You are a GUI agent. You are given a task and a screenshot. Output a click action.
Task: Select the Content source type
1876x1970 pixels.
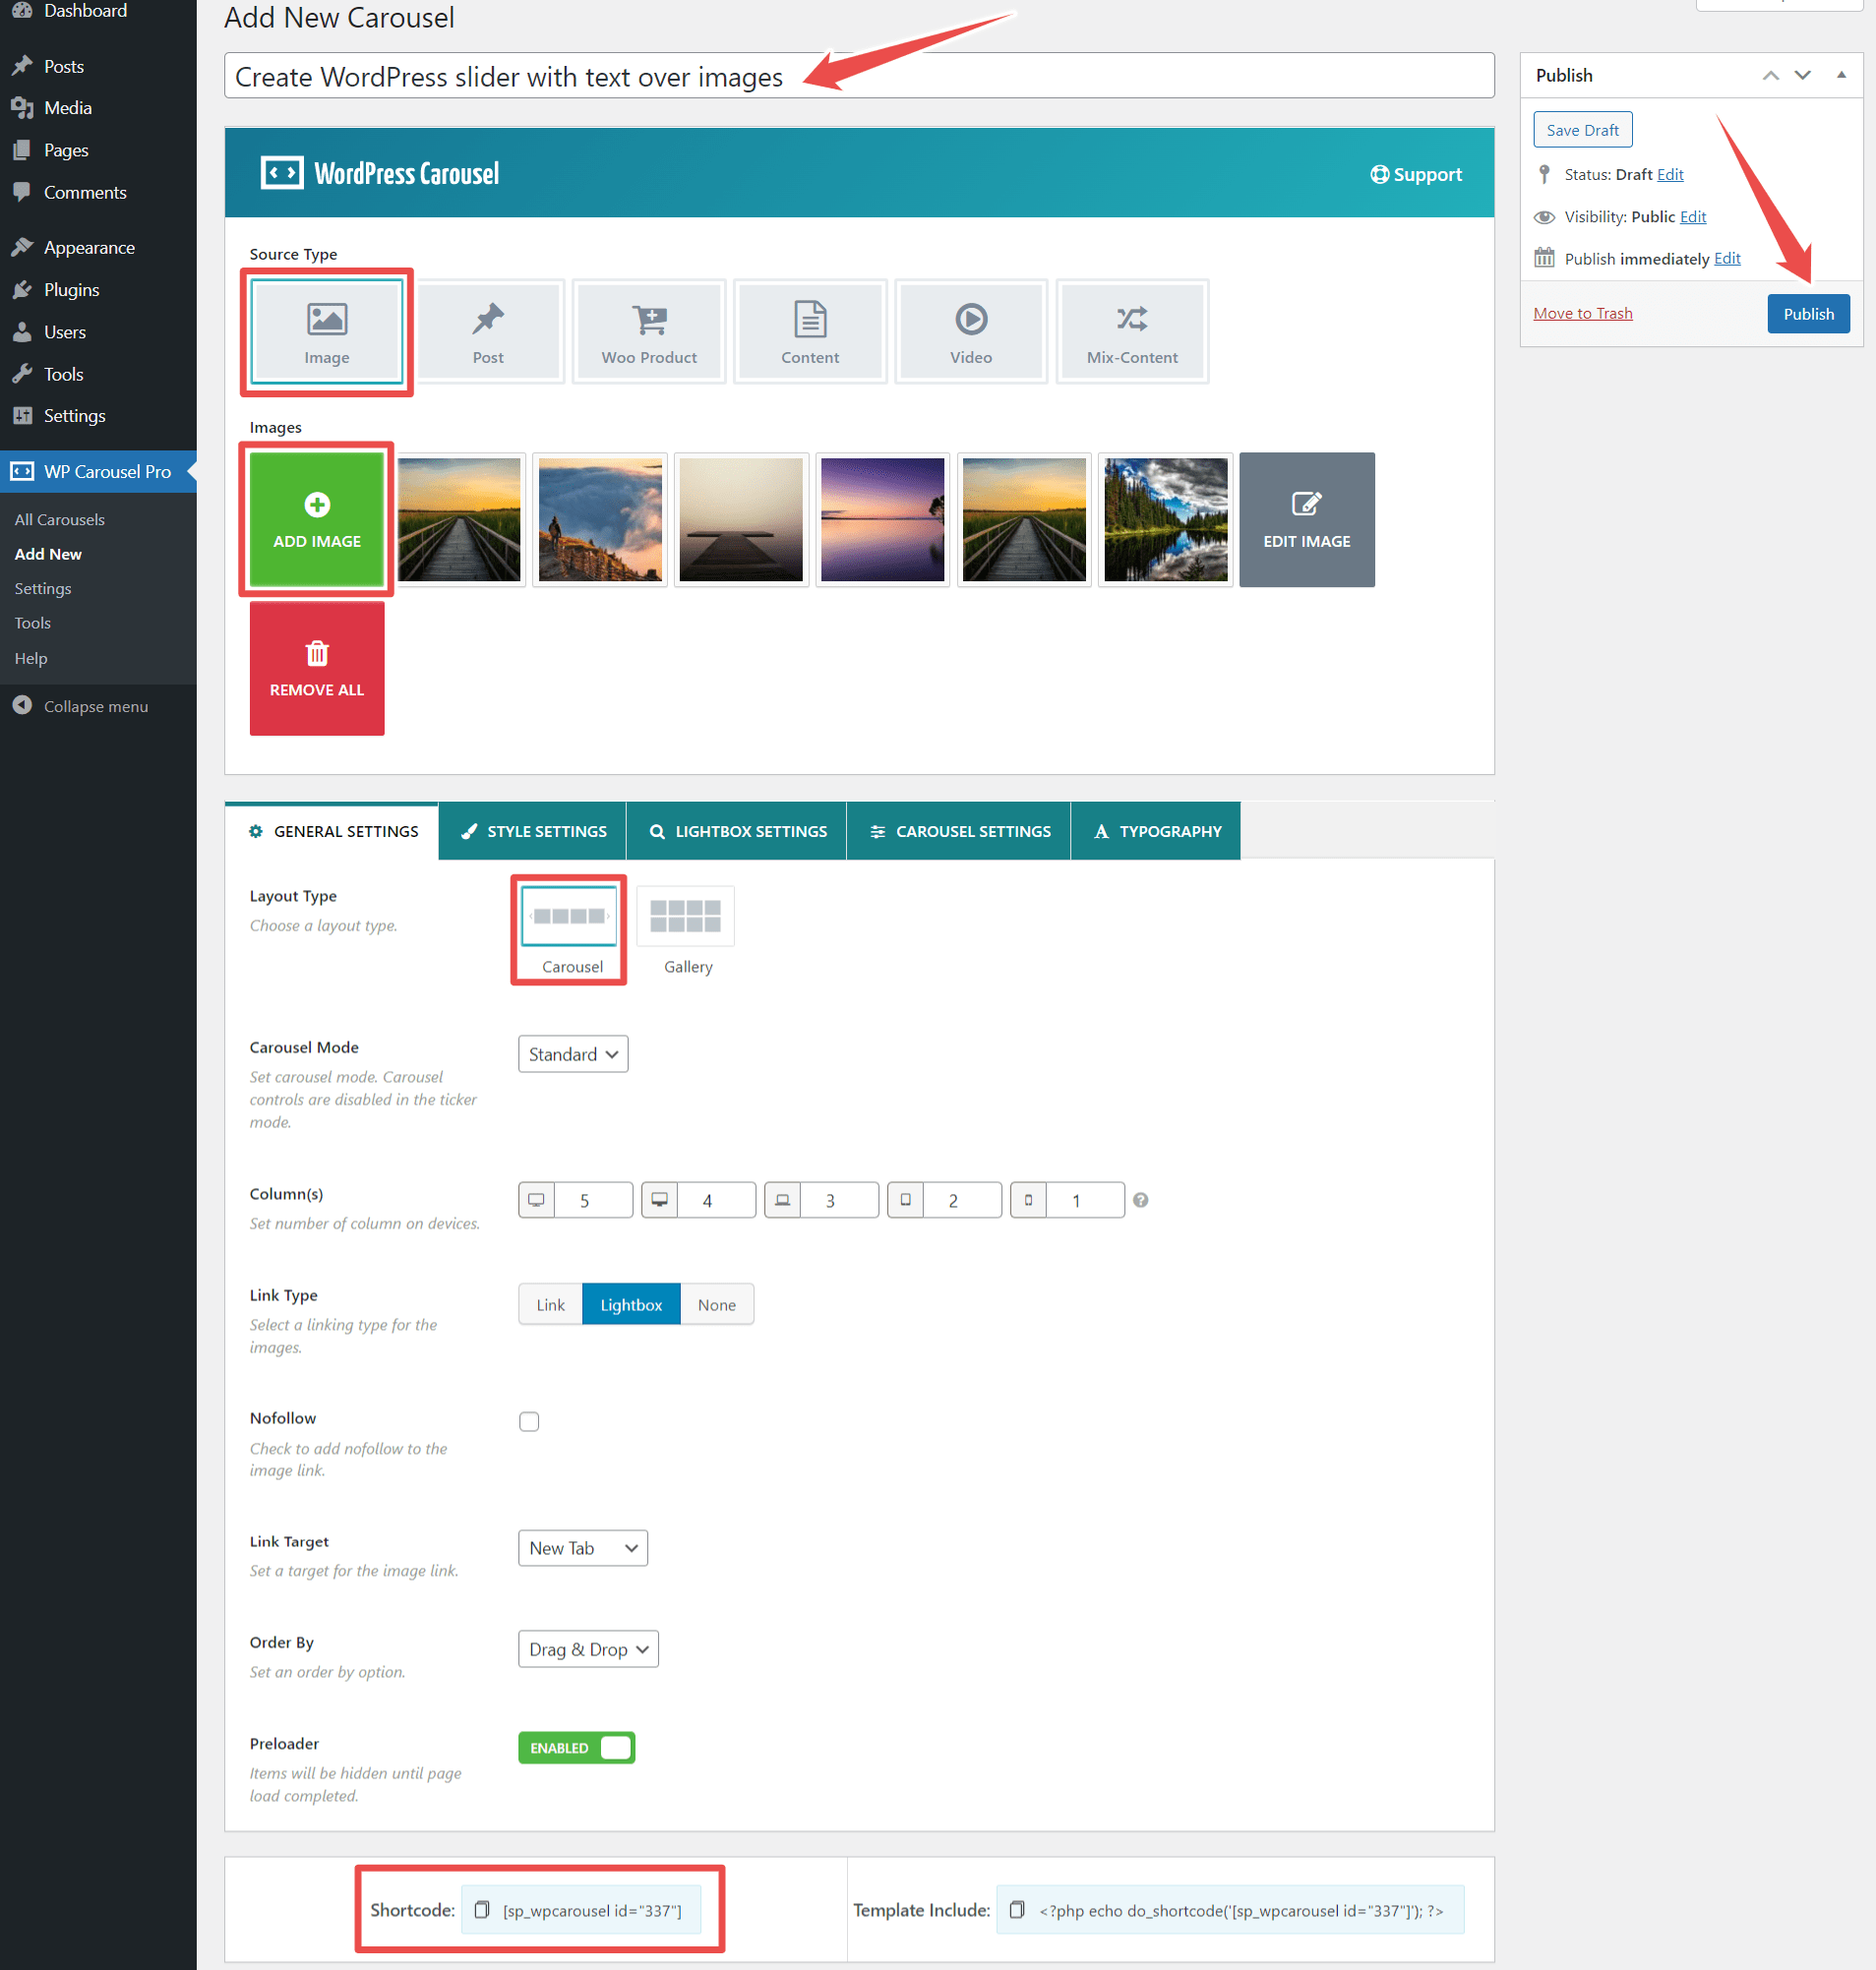click(x=809, y=331)
